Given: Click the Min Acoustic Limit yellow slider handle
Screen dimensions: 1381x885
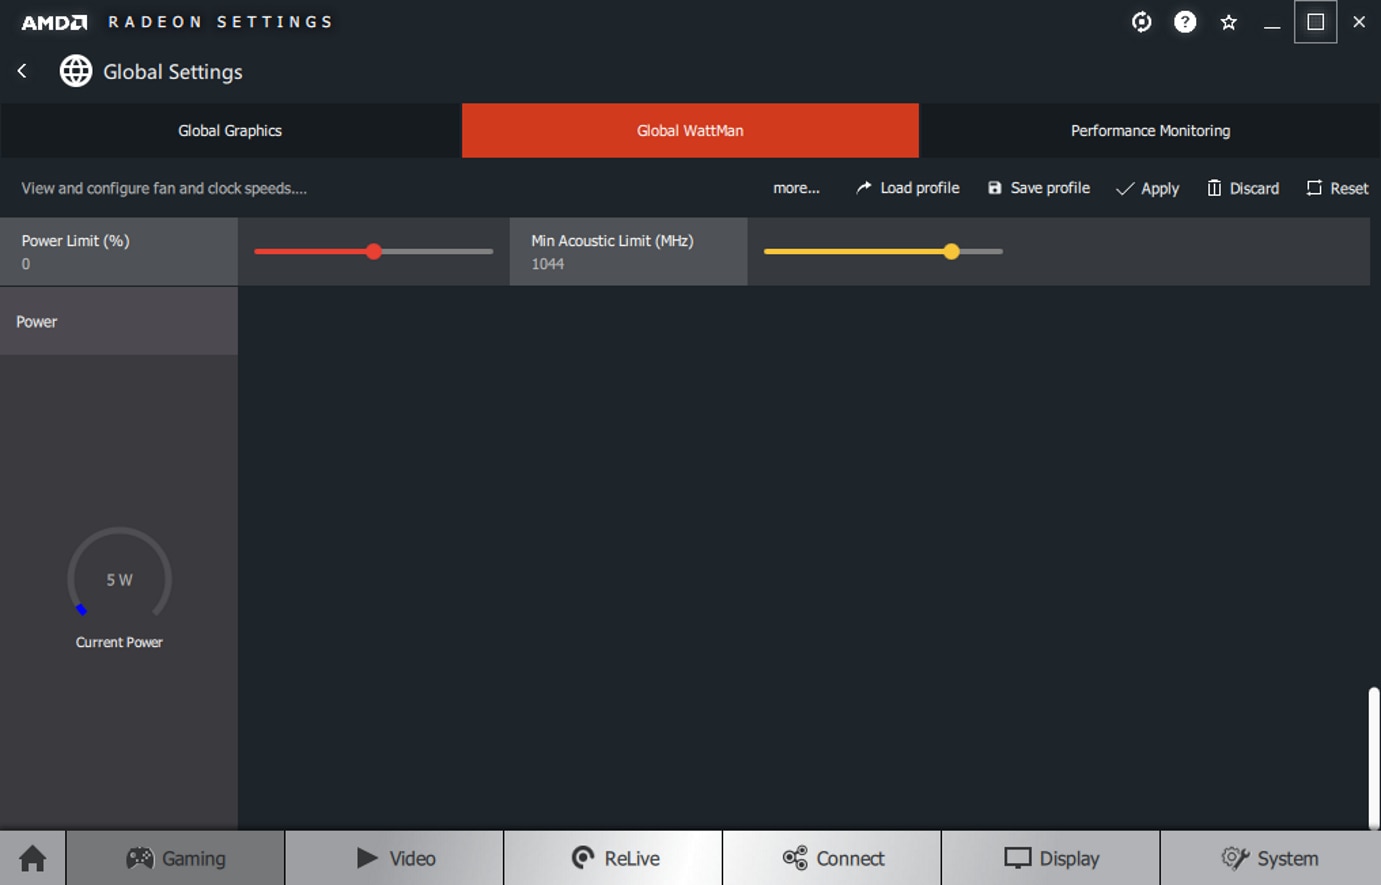Looking at the screenshot, I should (952, 252).
